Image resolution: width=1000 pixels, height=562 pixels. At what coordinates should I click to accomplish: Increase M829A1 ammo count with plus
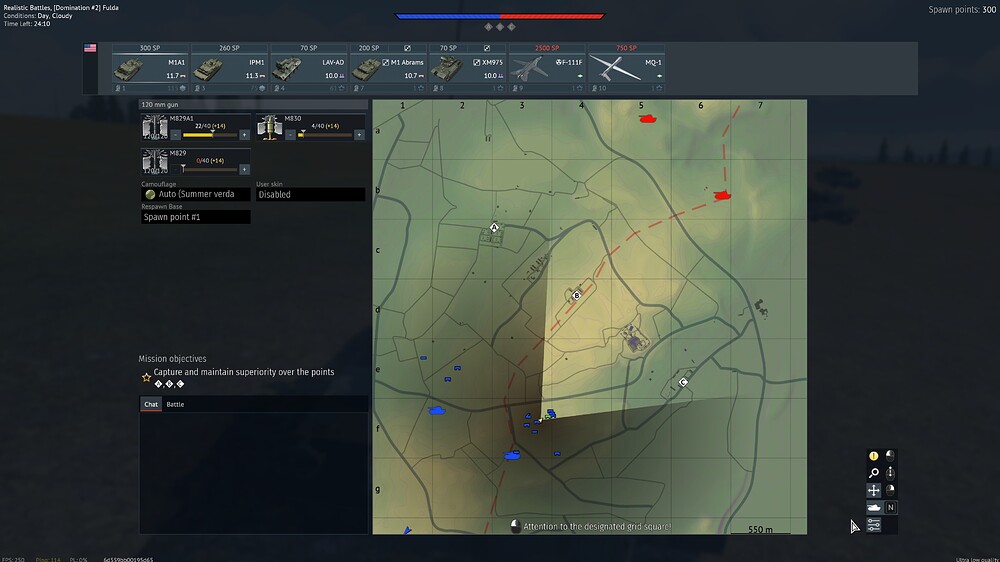click(x=244, y=135)
